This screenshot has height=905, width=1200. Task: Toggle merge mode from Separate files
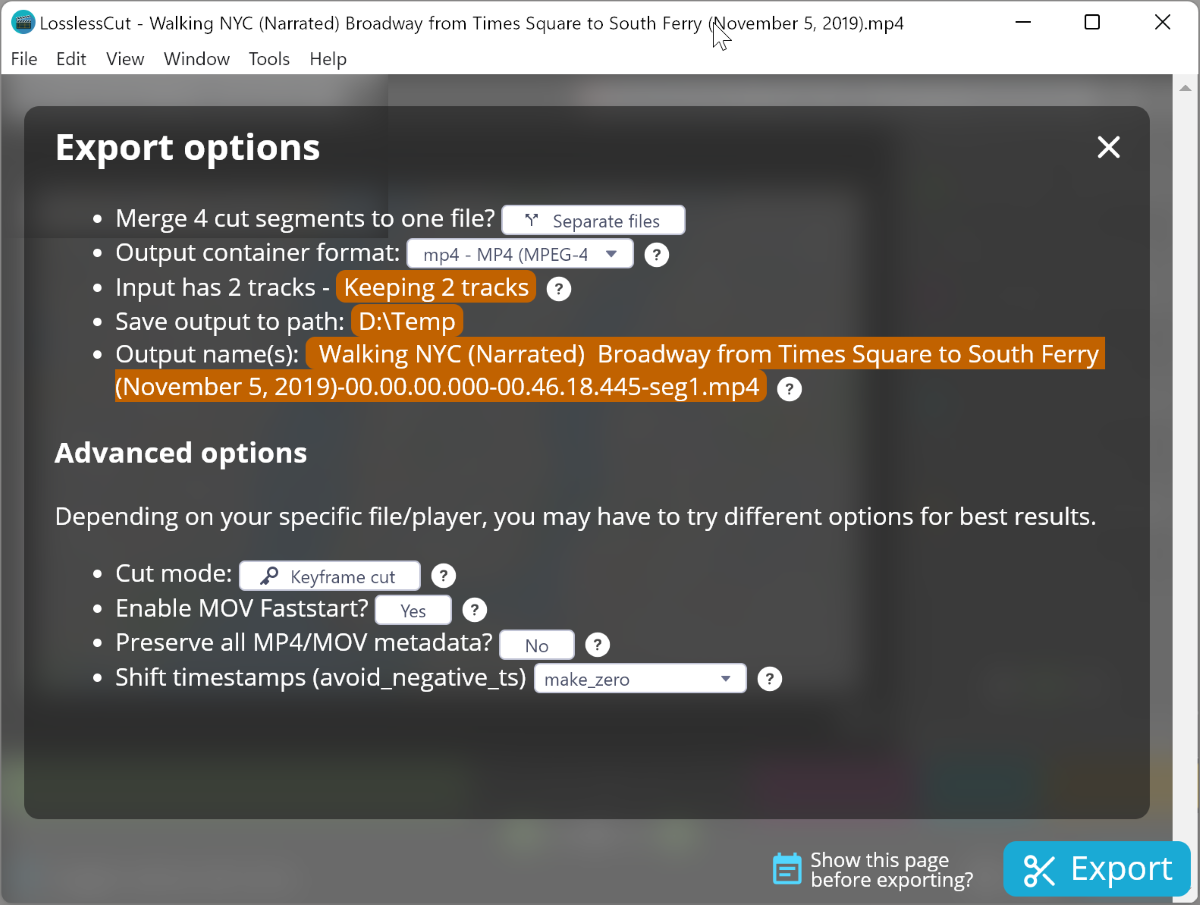[x=592, y=219]
